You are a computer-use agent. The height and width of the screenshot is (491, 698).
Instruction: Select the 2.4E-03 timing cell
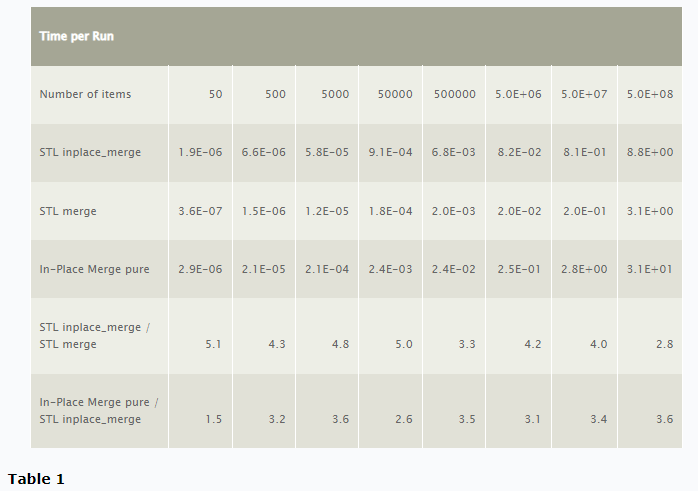(x=390, y=269)
